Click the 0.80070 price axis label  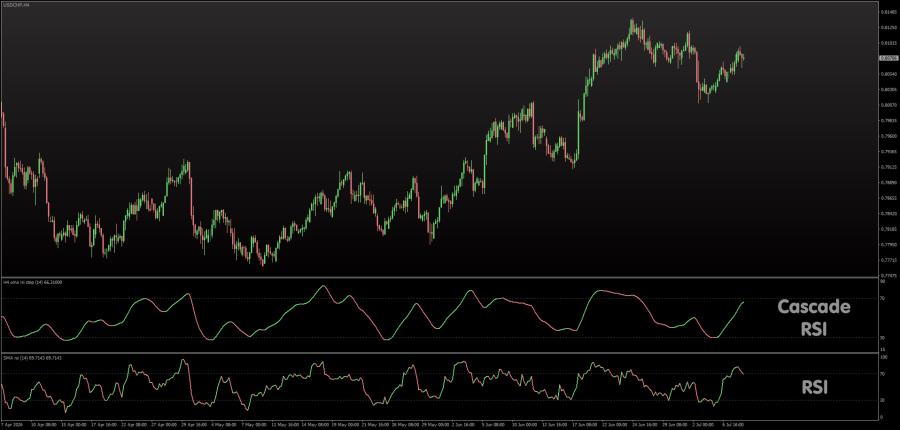tap(889, 105)
